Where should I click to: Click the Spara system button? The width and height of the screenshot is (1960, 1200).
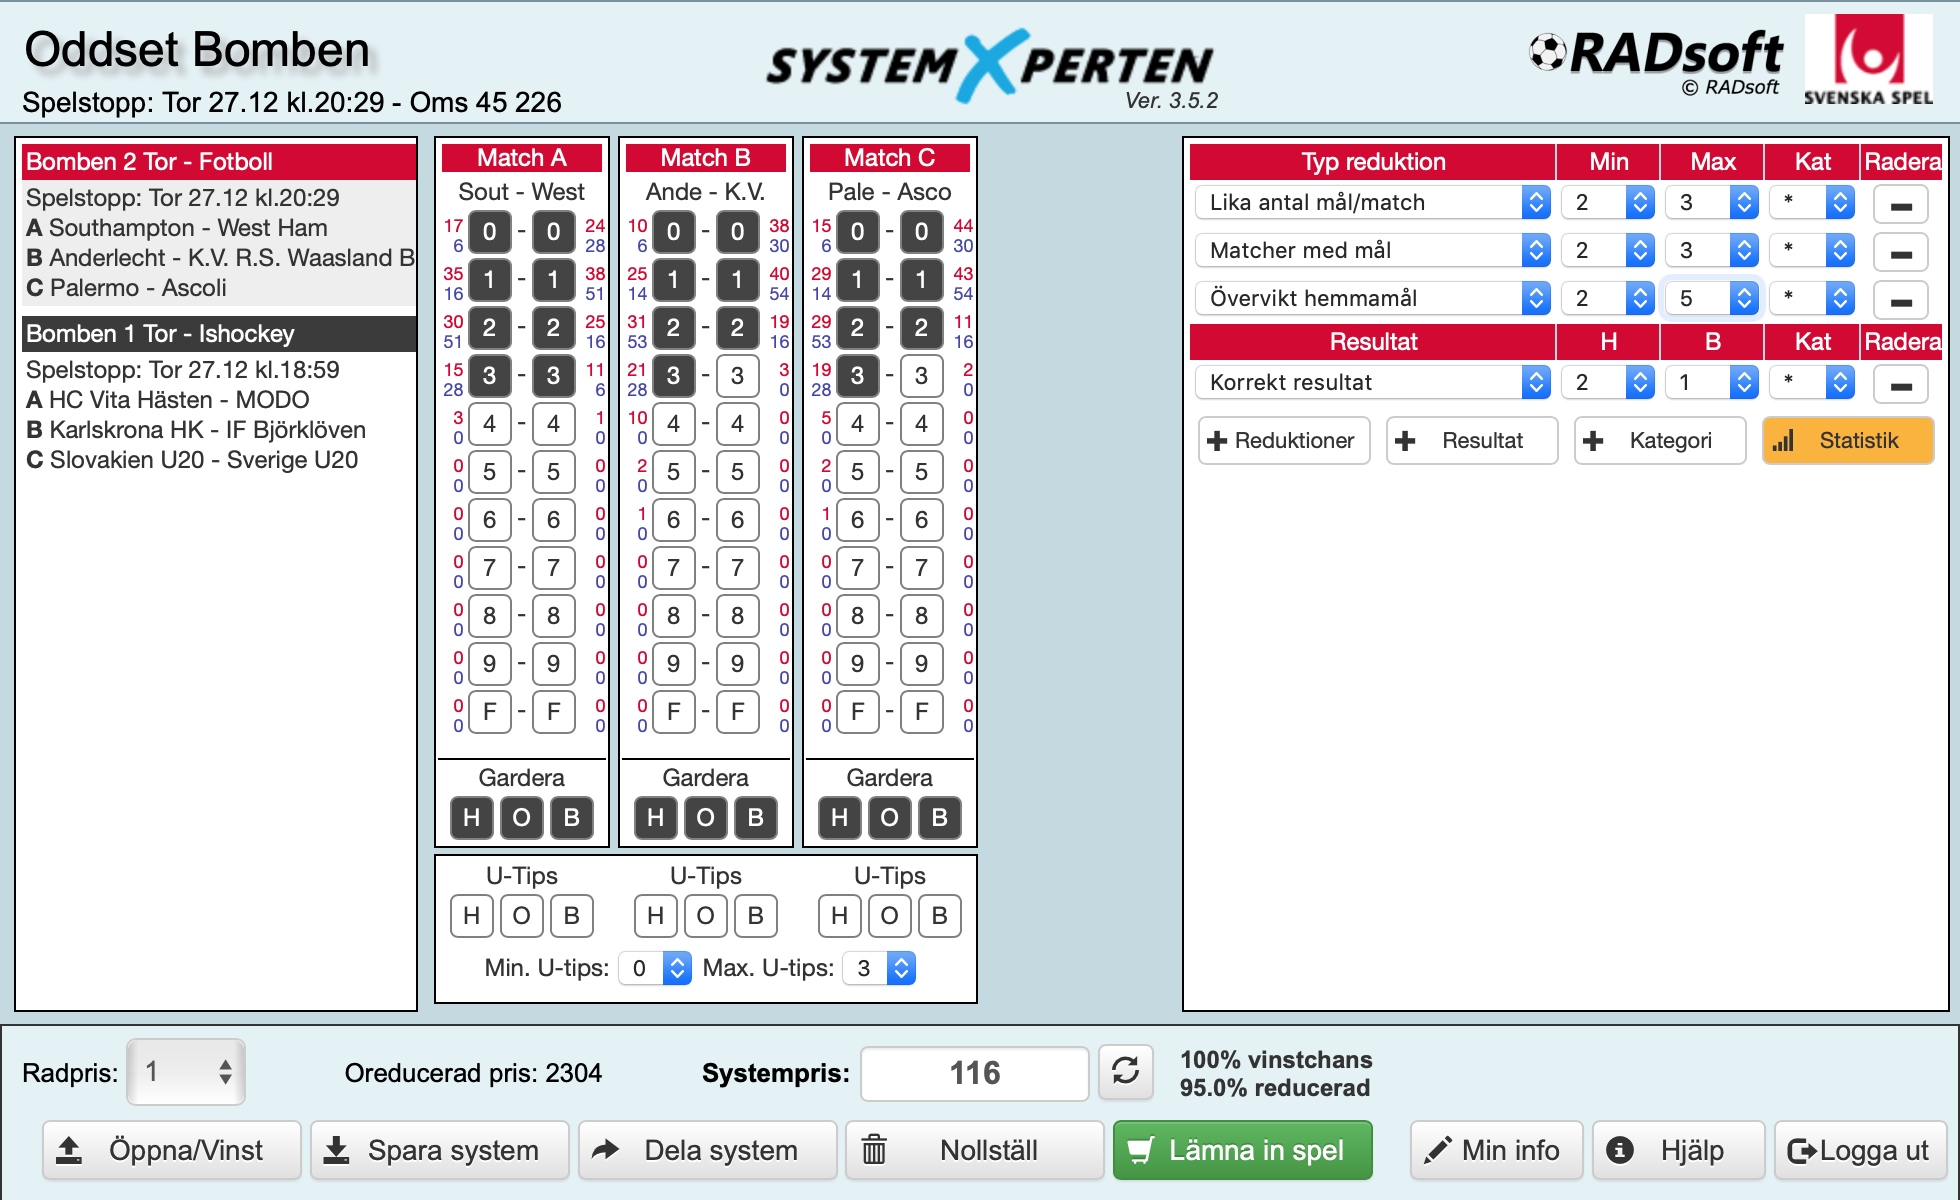pos(439,1150)
